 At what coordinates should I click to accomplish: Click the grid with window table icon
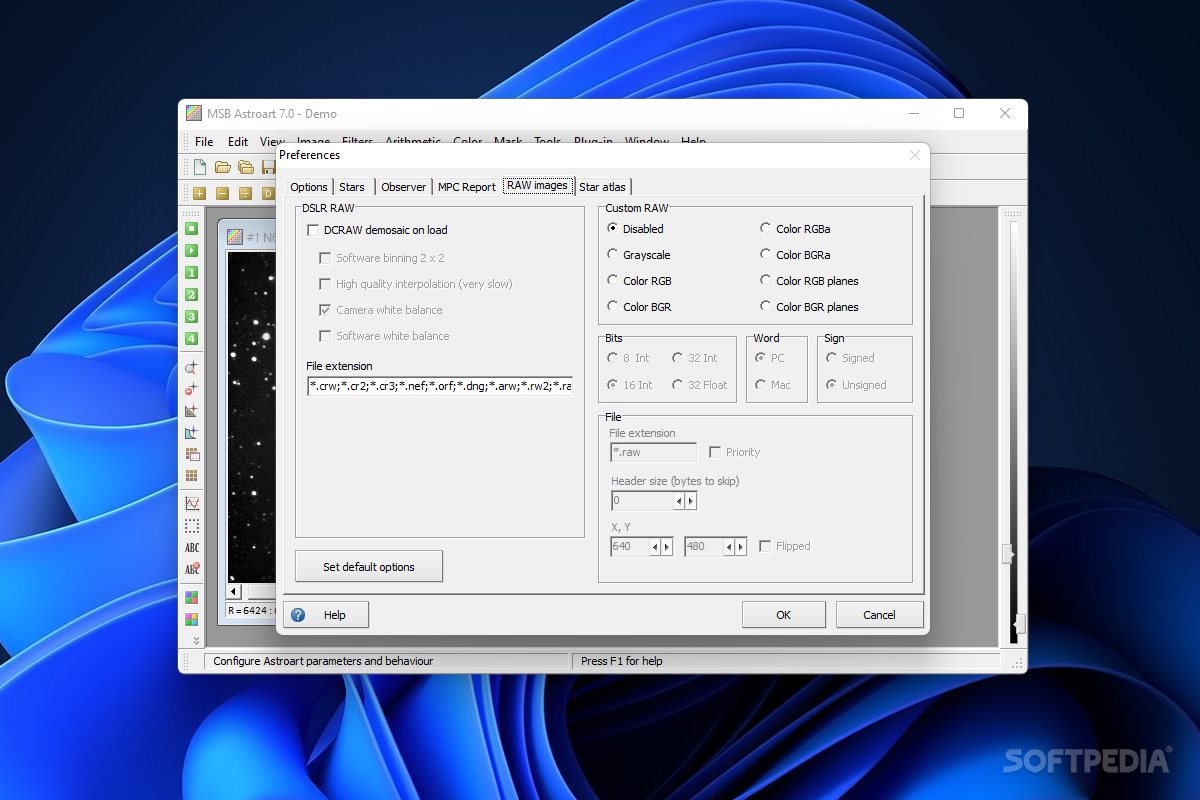click(x=191, y=455)
